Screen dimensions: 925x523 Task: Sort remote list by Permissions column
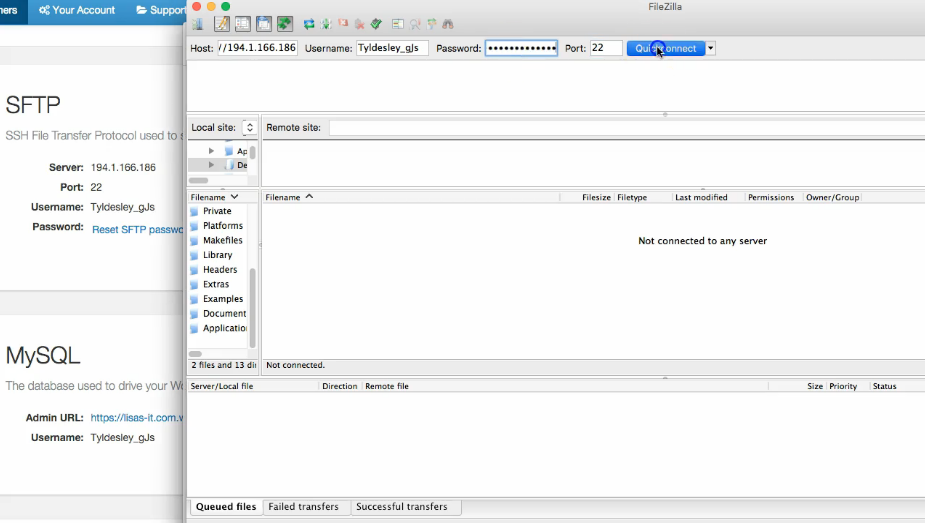tap(774, 197)
